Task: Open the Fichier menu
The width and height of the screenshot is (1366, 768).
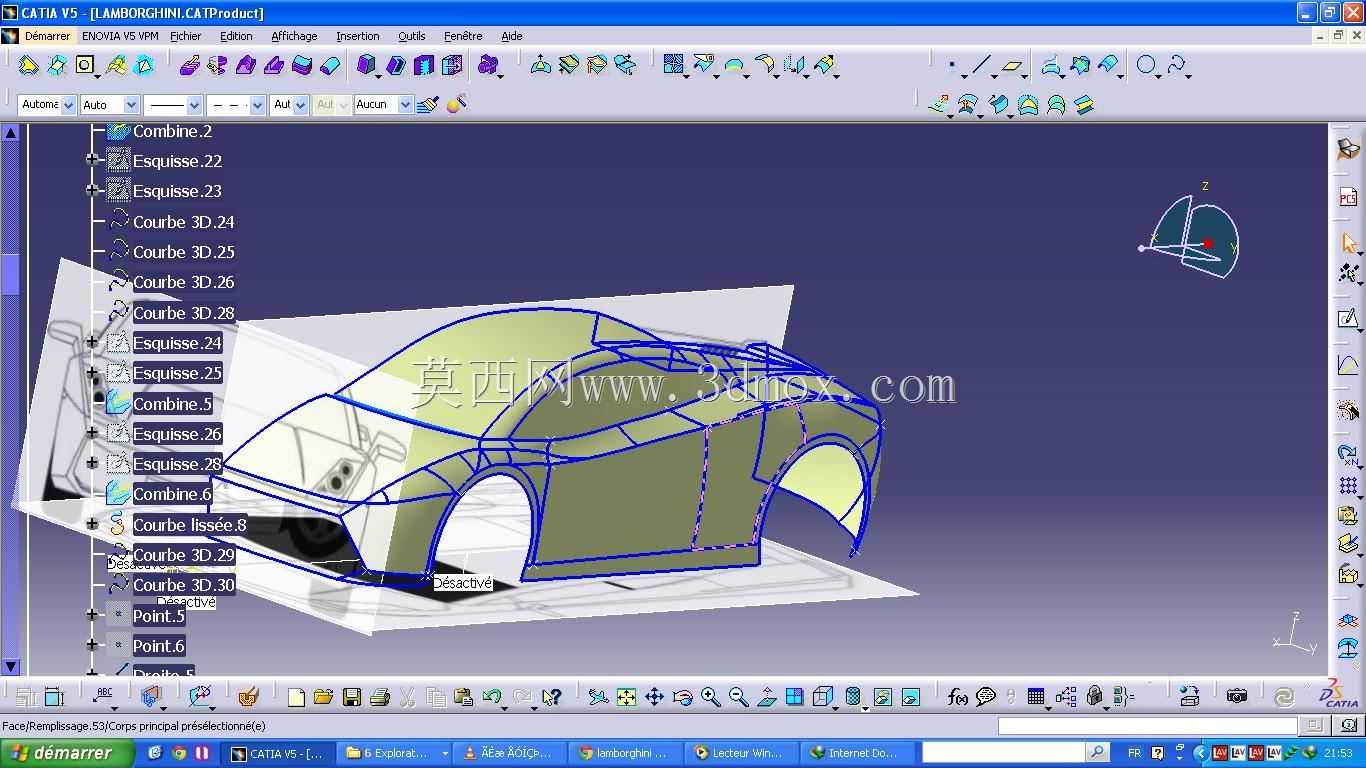Action: pos(185,36)
